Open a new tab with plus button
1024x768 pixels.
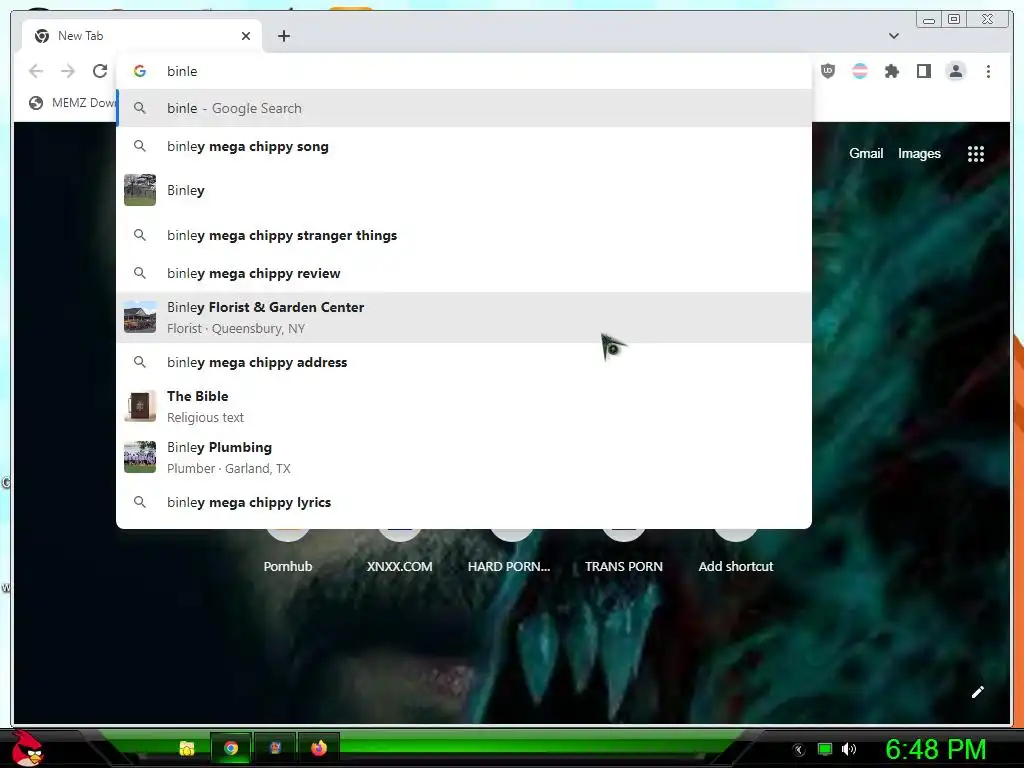click(283, 36)
